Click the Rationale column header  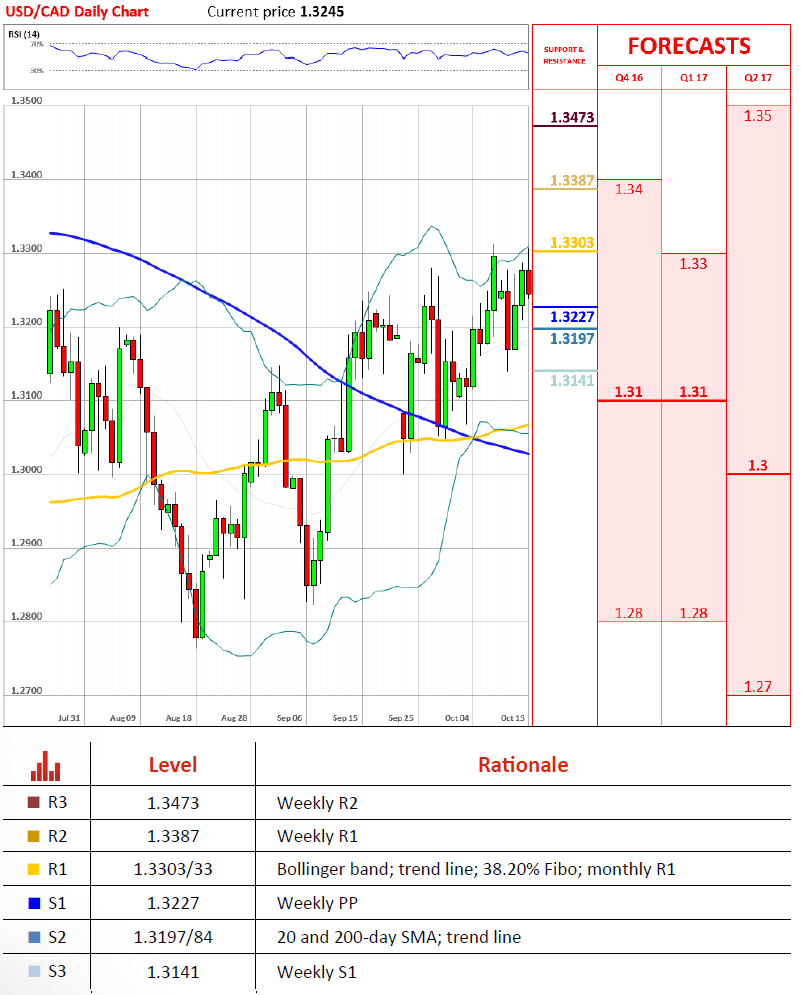click(x=522, y=766)
